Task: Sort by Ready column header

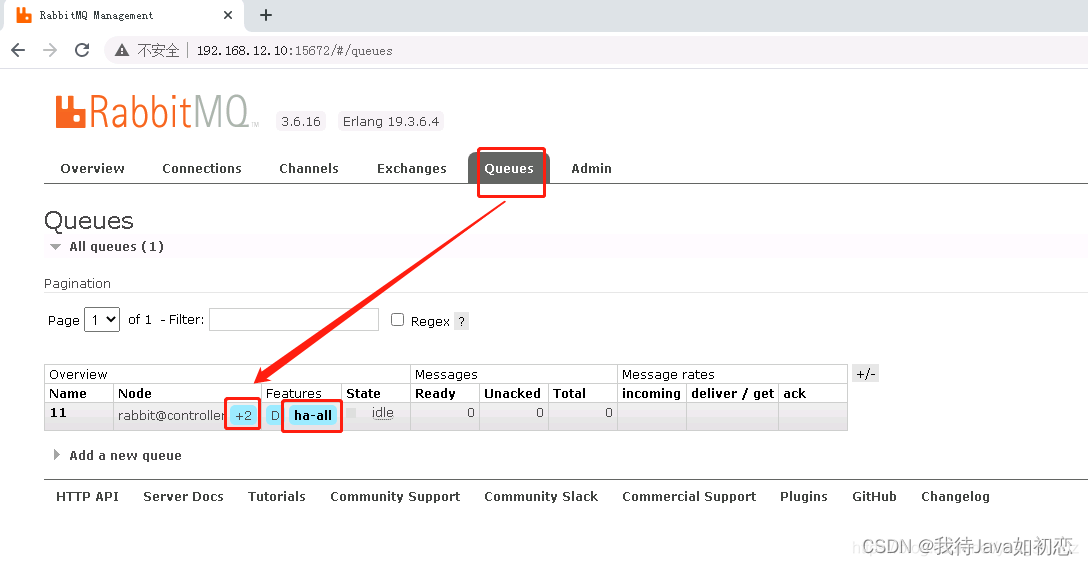Action: click(435, 393)
